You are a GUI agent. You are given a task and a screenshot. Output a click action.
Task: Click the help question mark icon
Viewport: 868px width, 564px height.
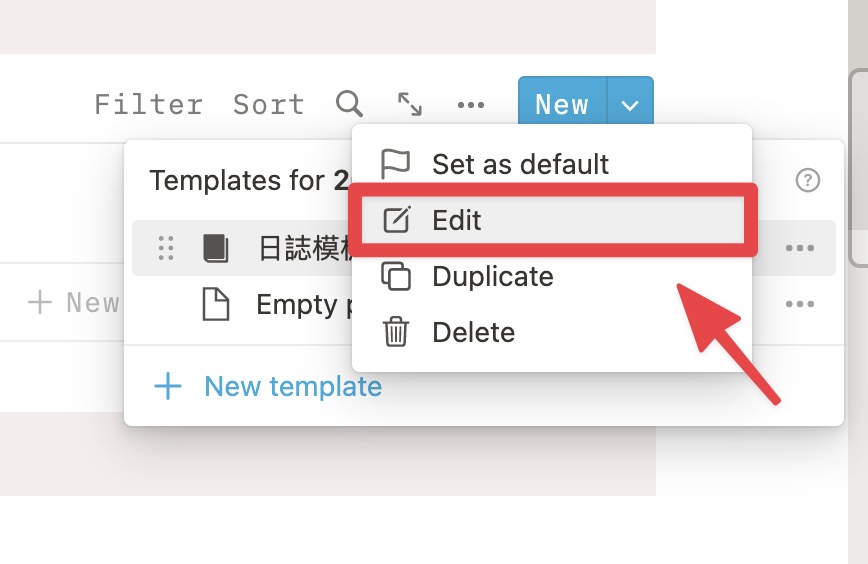(808, 180)
